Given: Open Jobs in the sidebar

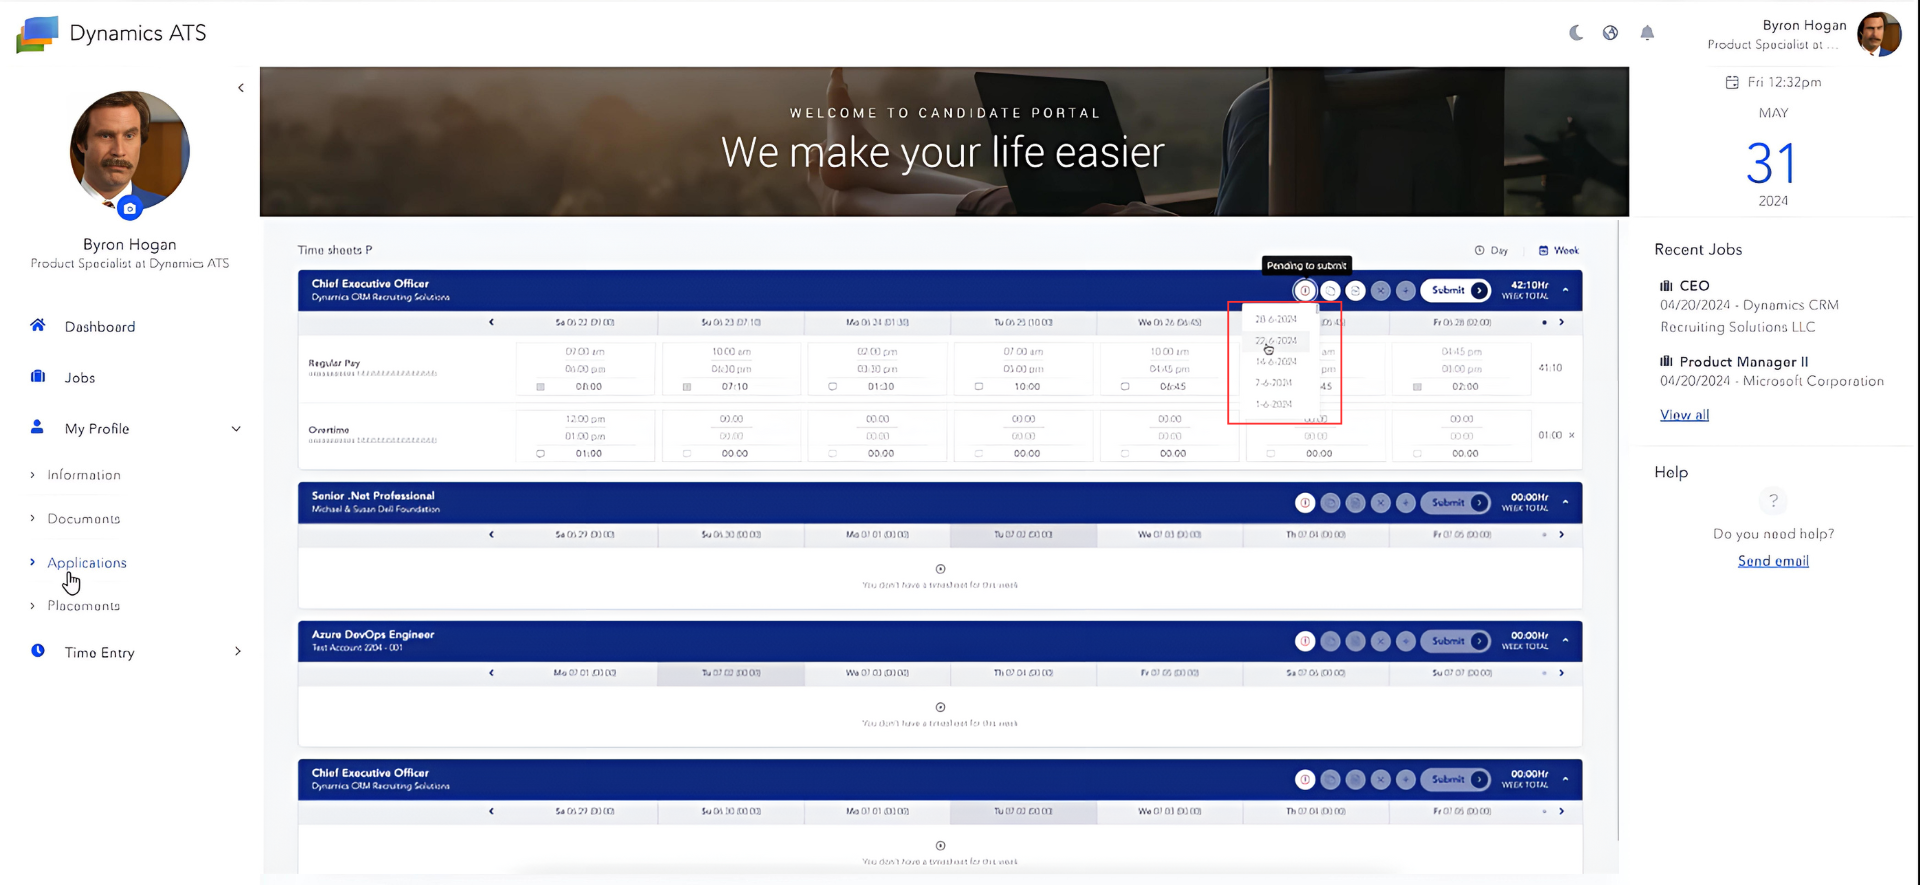Looking at the screenshot, I should 80,378.
